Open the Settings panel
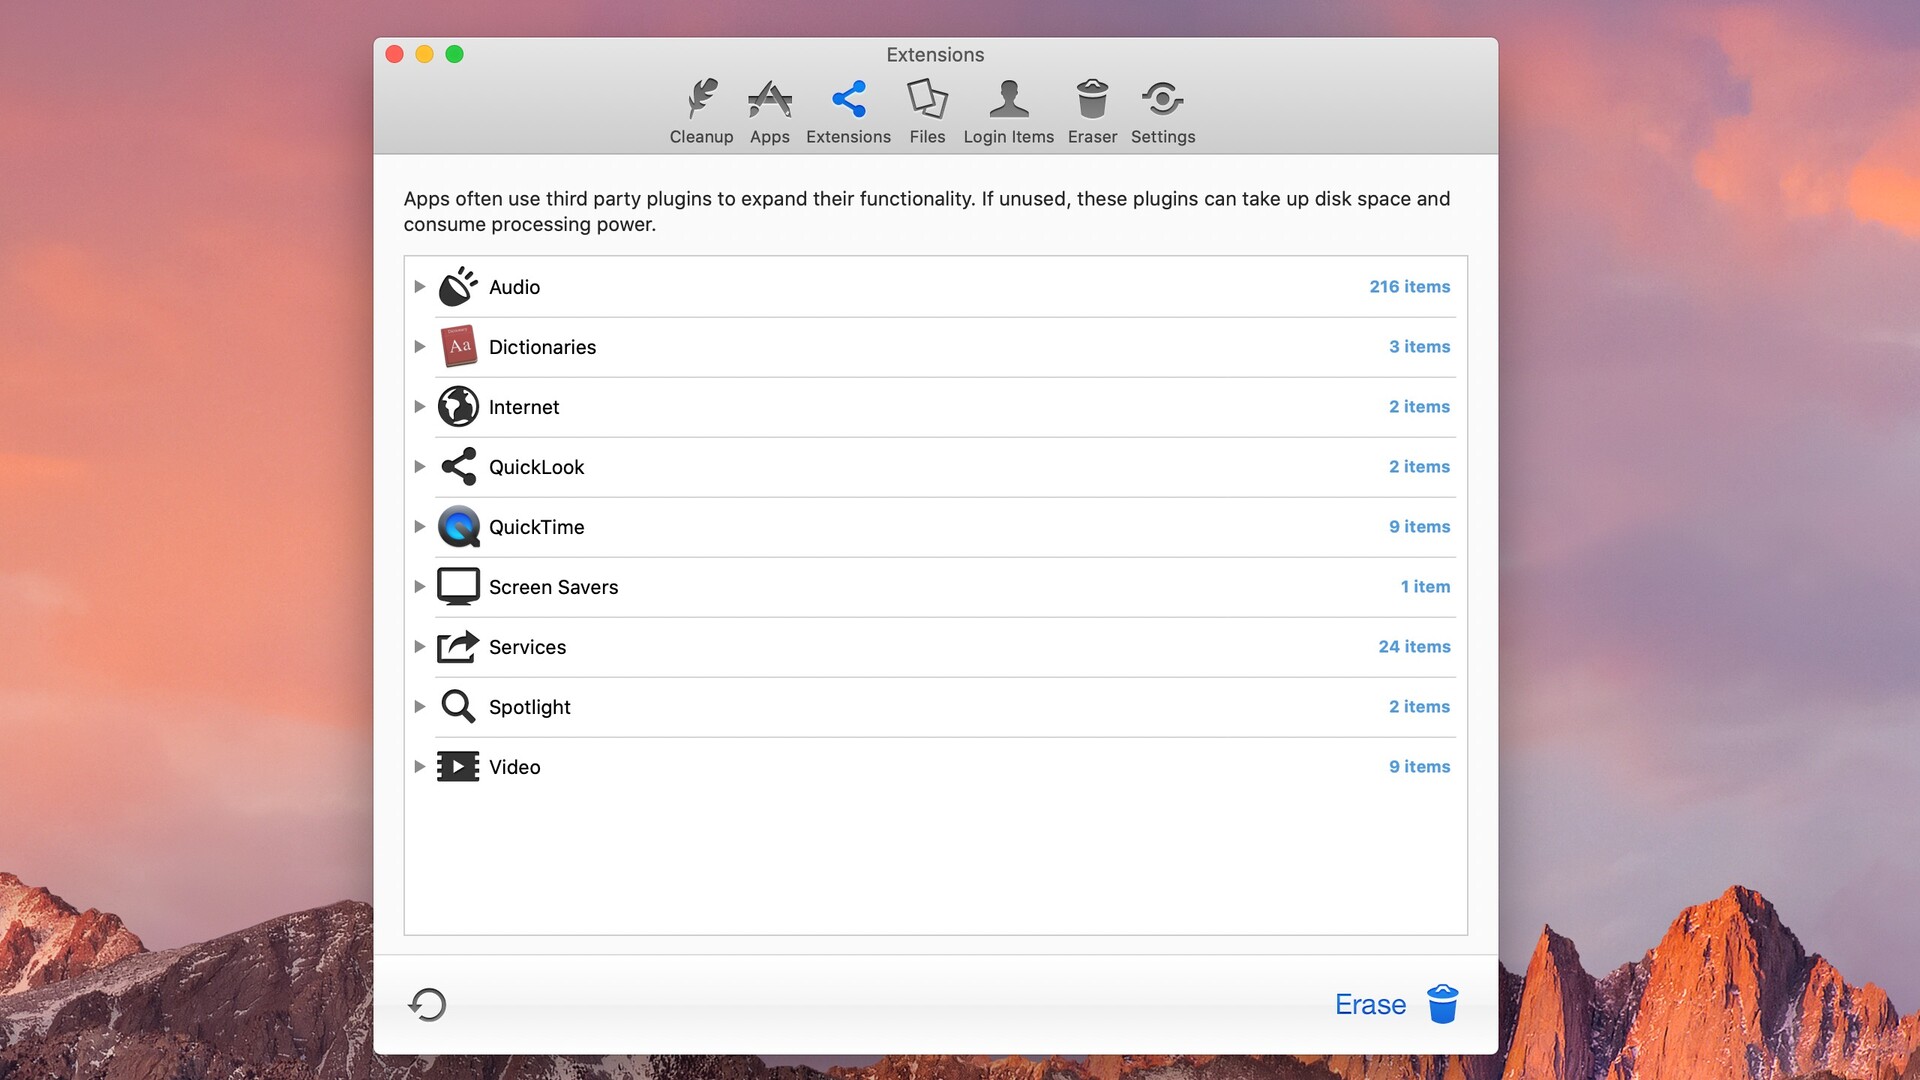The image size is (1920, 1080). tap(1163, 111)
